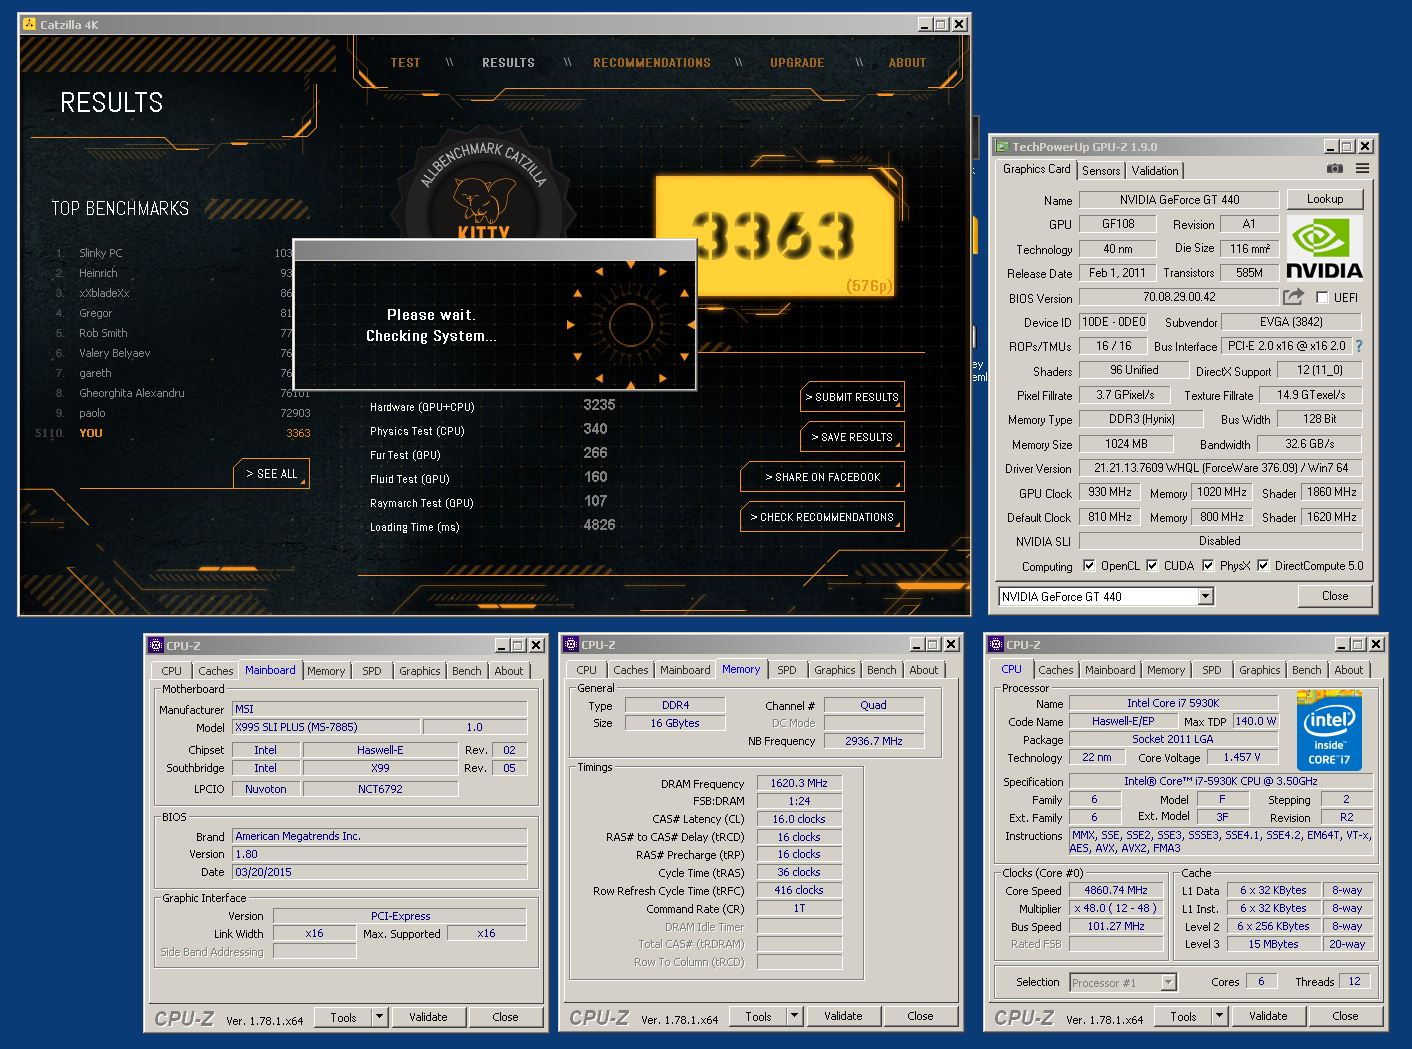Select Caches tab in CPU-Z CPU window
1412x1049 pixels.
[x=1055, y=670]
